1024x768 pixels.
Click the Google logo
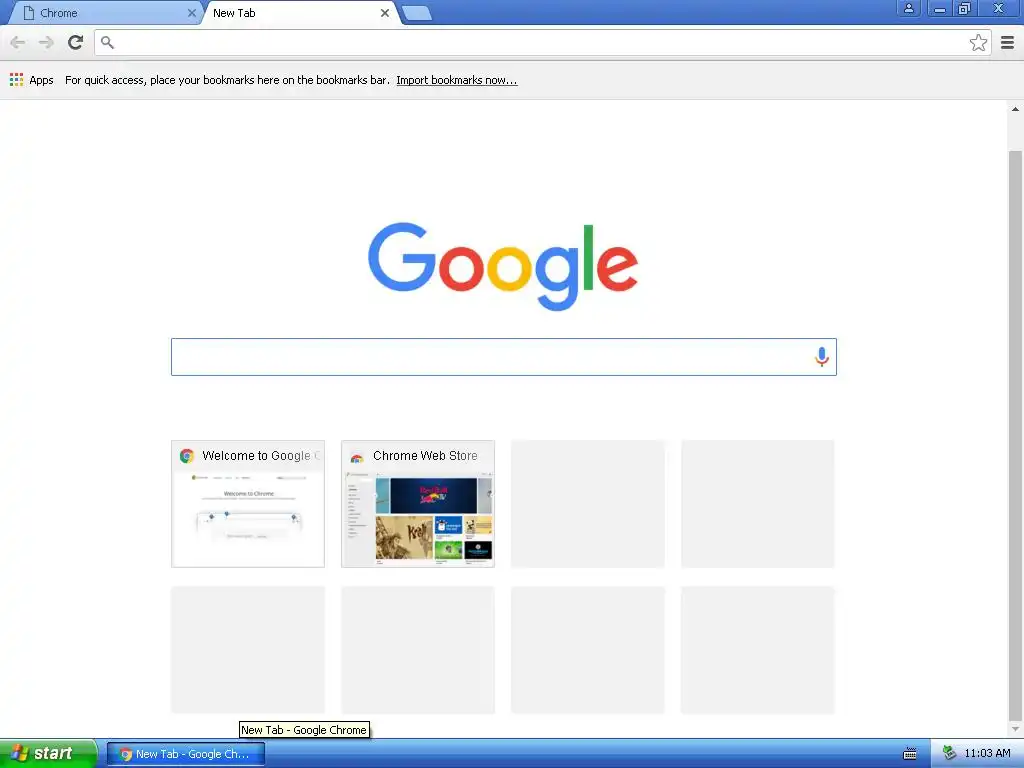[503, 265]
